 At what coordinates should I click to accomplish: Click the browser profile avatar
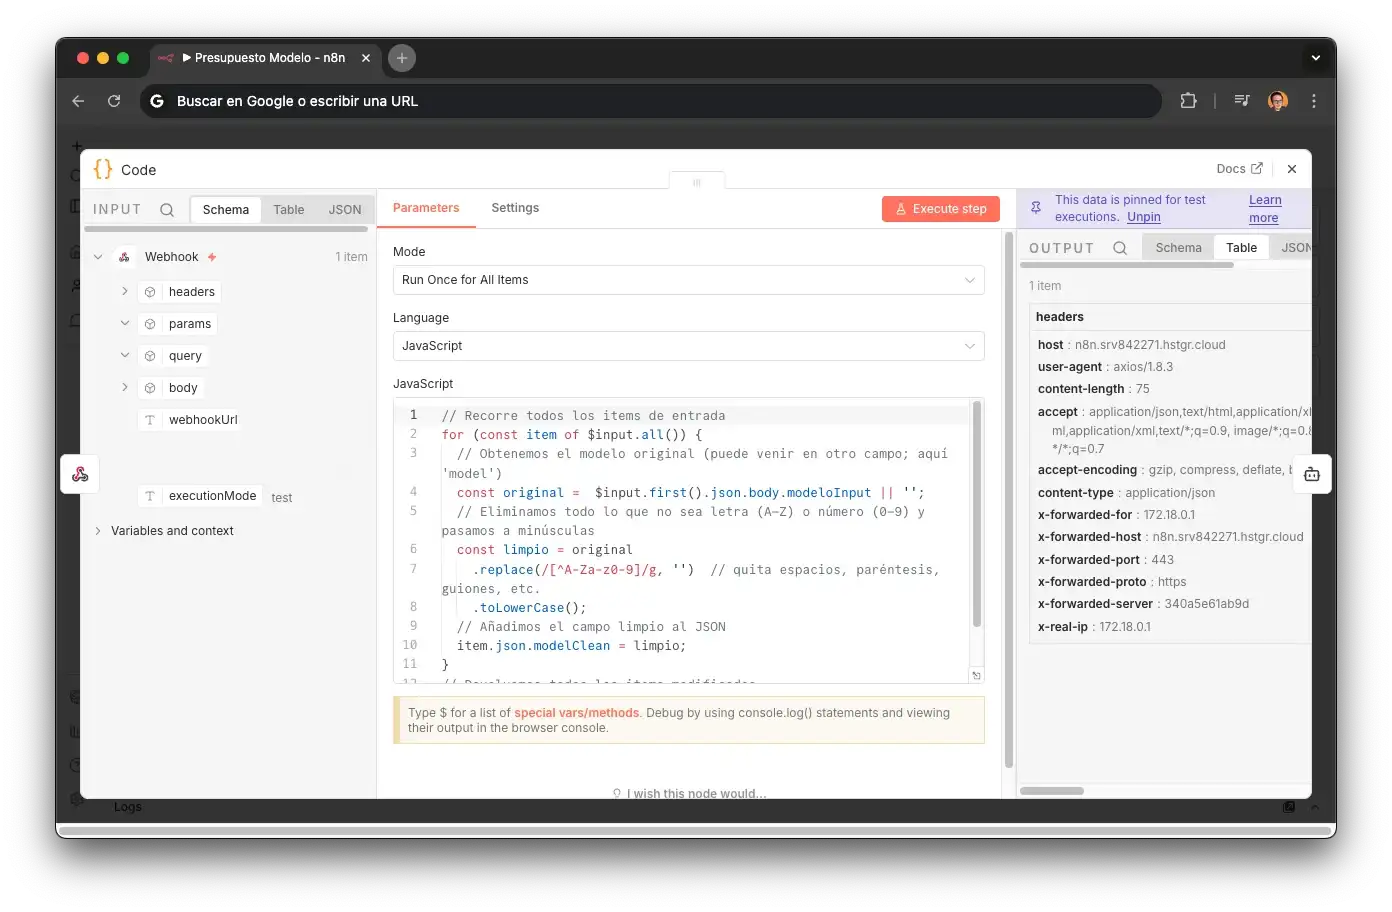[x=1277, y=101]
